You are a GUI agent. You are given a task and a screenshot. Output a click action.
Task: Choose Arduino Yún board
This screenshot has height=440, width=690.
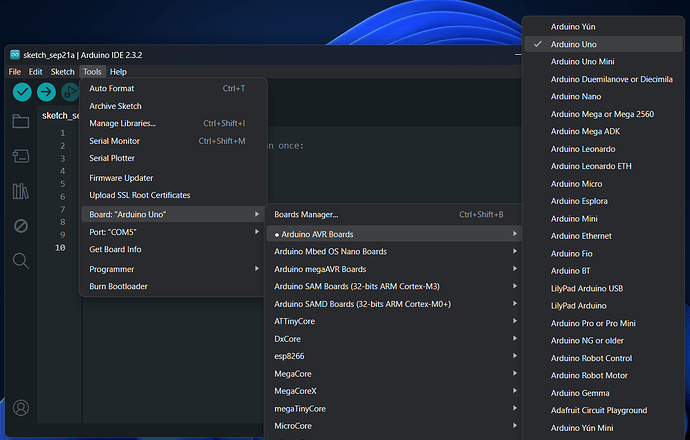point(603,27)
